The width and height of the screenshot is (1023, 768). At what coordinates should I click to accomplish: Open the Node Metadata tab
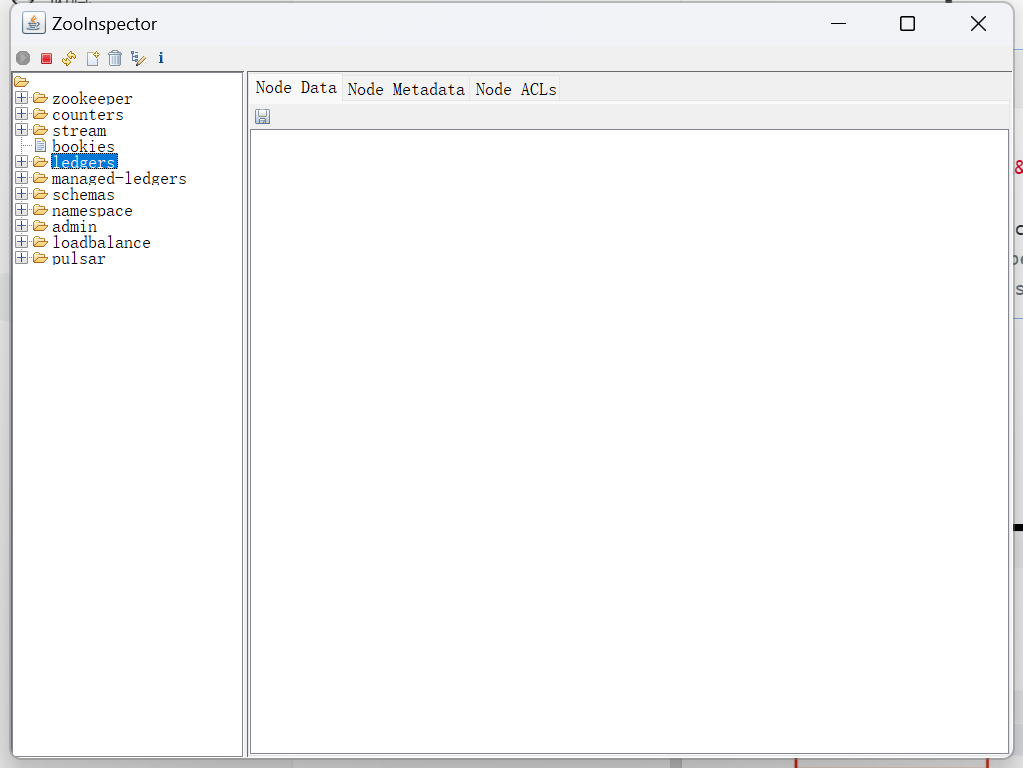pyautogui.click(x=406, y=89)
